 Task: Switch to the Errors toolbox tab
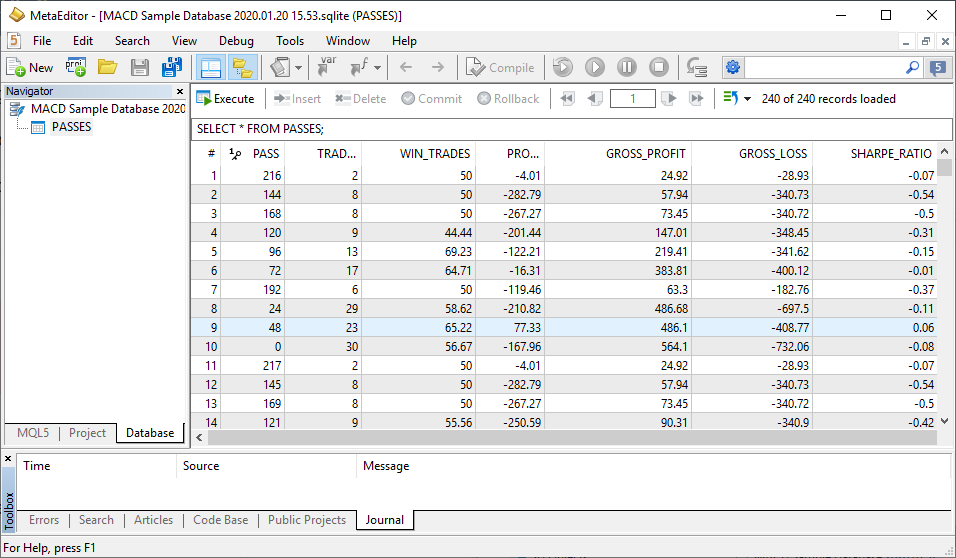tap(44, 520)
